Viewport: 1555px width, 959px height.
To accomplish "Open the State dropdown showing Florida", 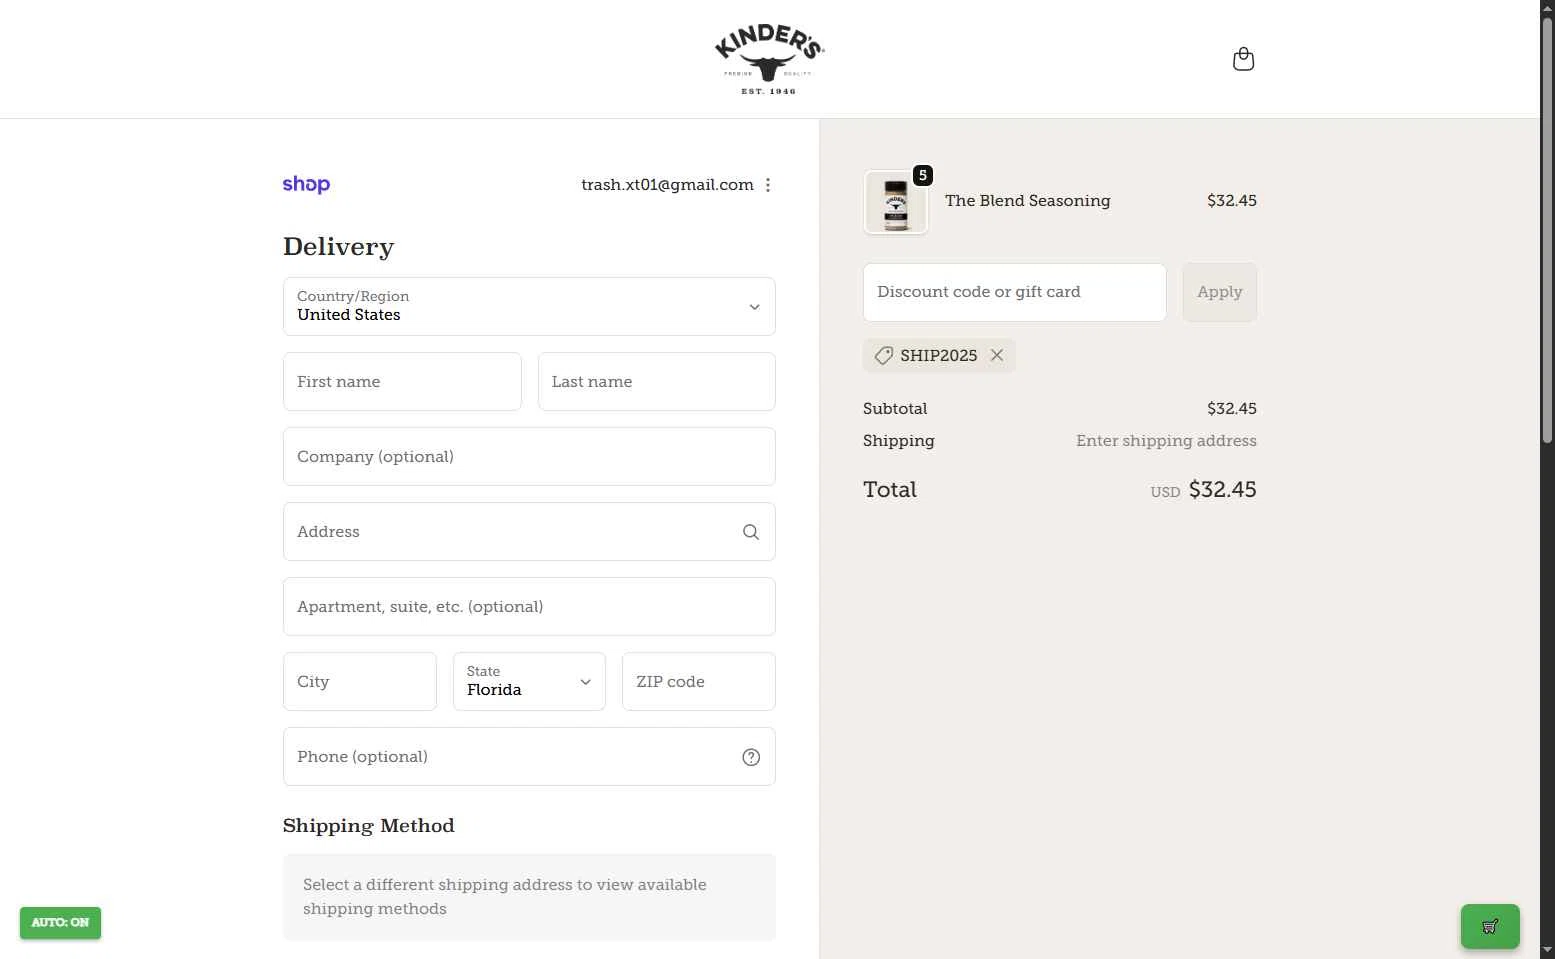I will coord(529,681).
